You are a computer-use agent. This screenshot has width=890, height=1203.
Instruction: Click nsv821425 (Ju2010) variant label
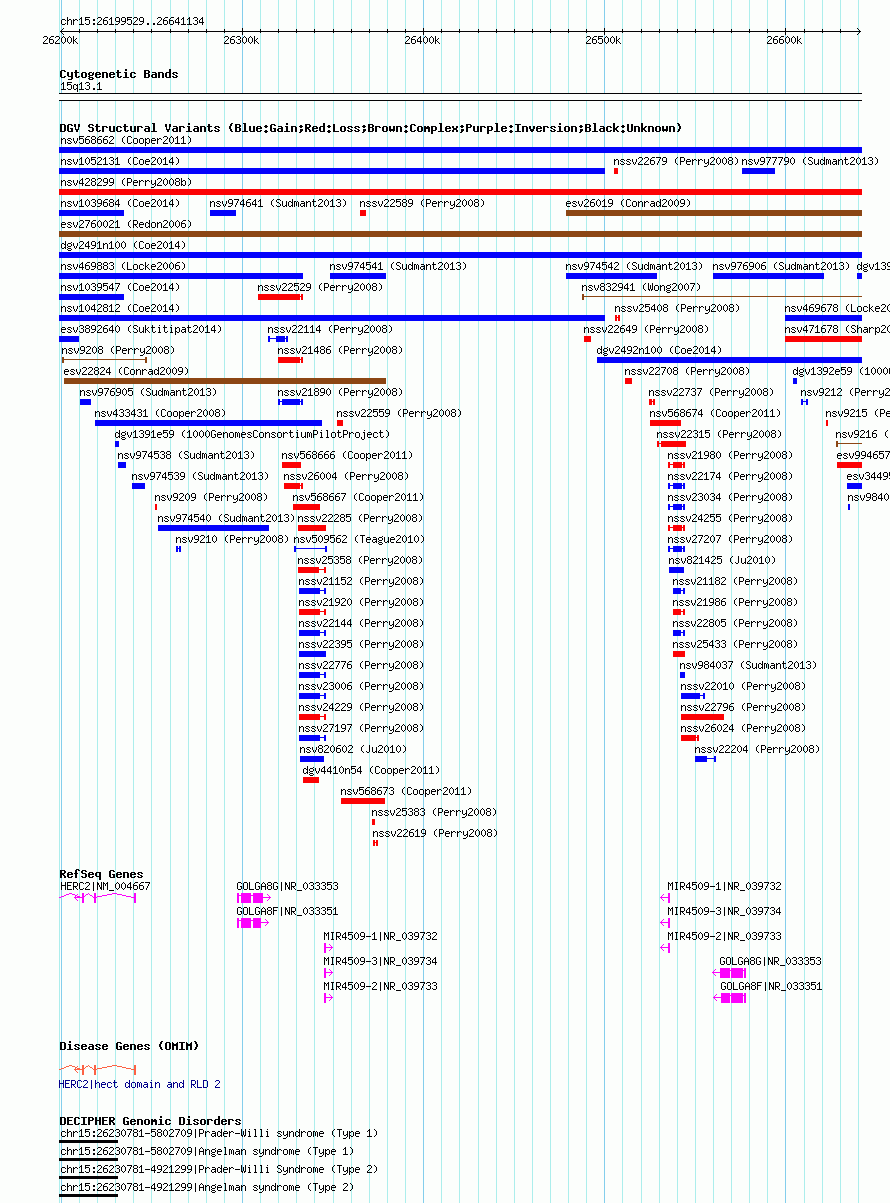click(722, 560)
